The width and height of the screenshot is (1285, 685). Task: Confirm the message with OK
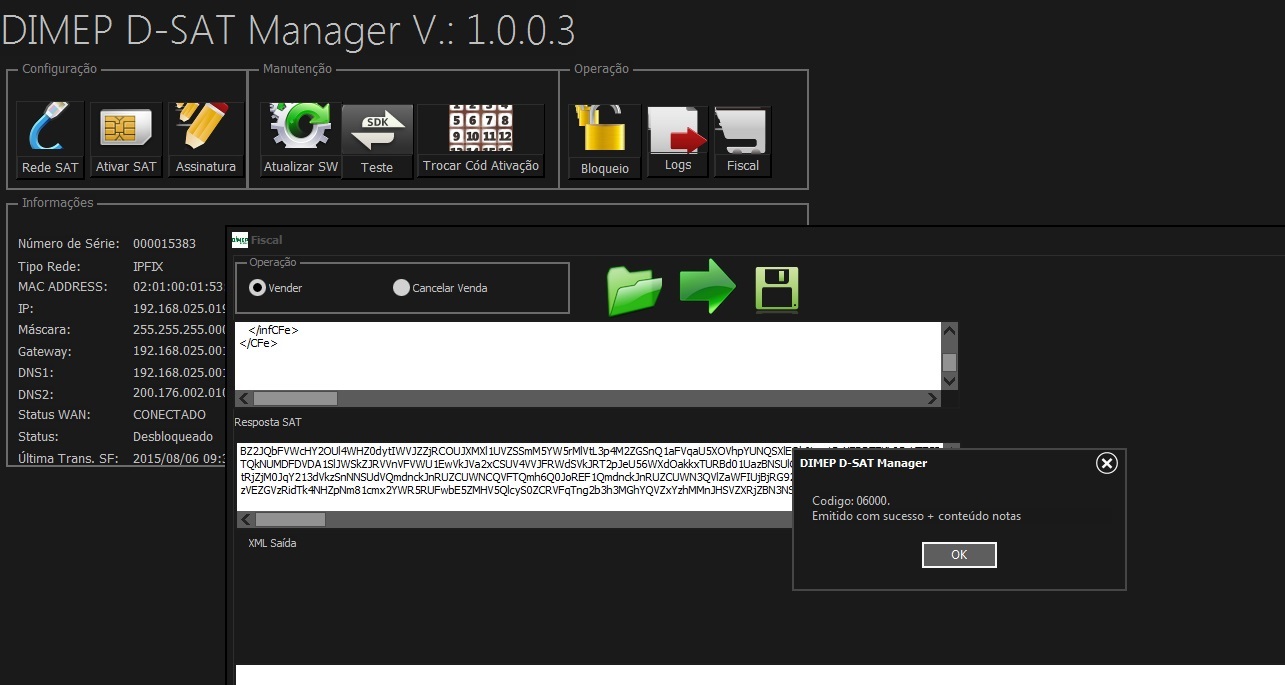(959, 555)
